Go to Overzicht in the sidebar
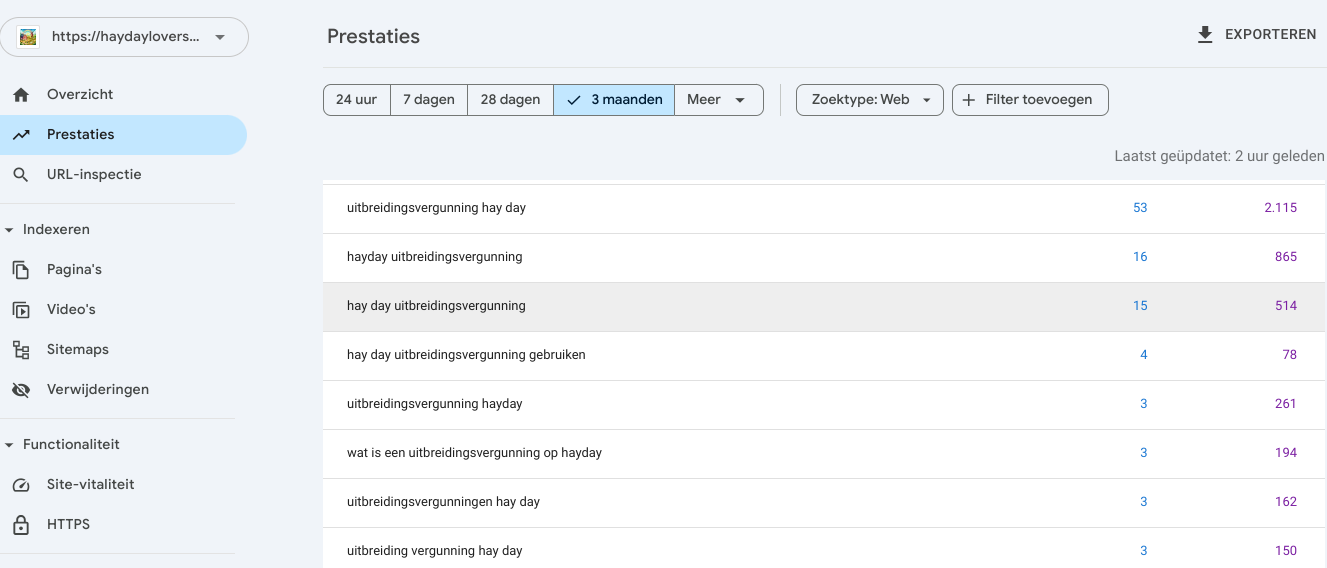Image resolution: width=1327 pixels, height=568 pixels. click(123, 95)
